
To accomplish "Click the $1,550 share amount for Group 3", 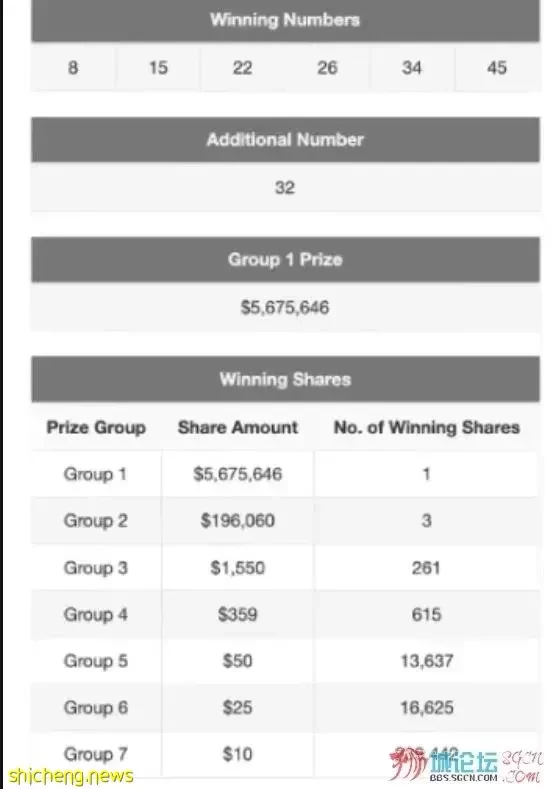I will [238, 568].
